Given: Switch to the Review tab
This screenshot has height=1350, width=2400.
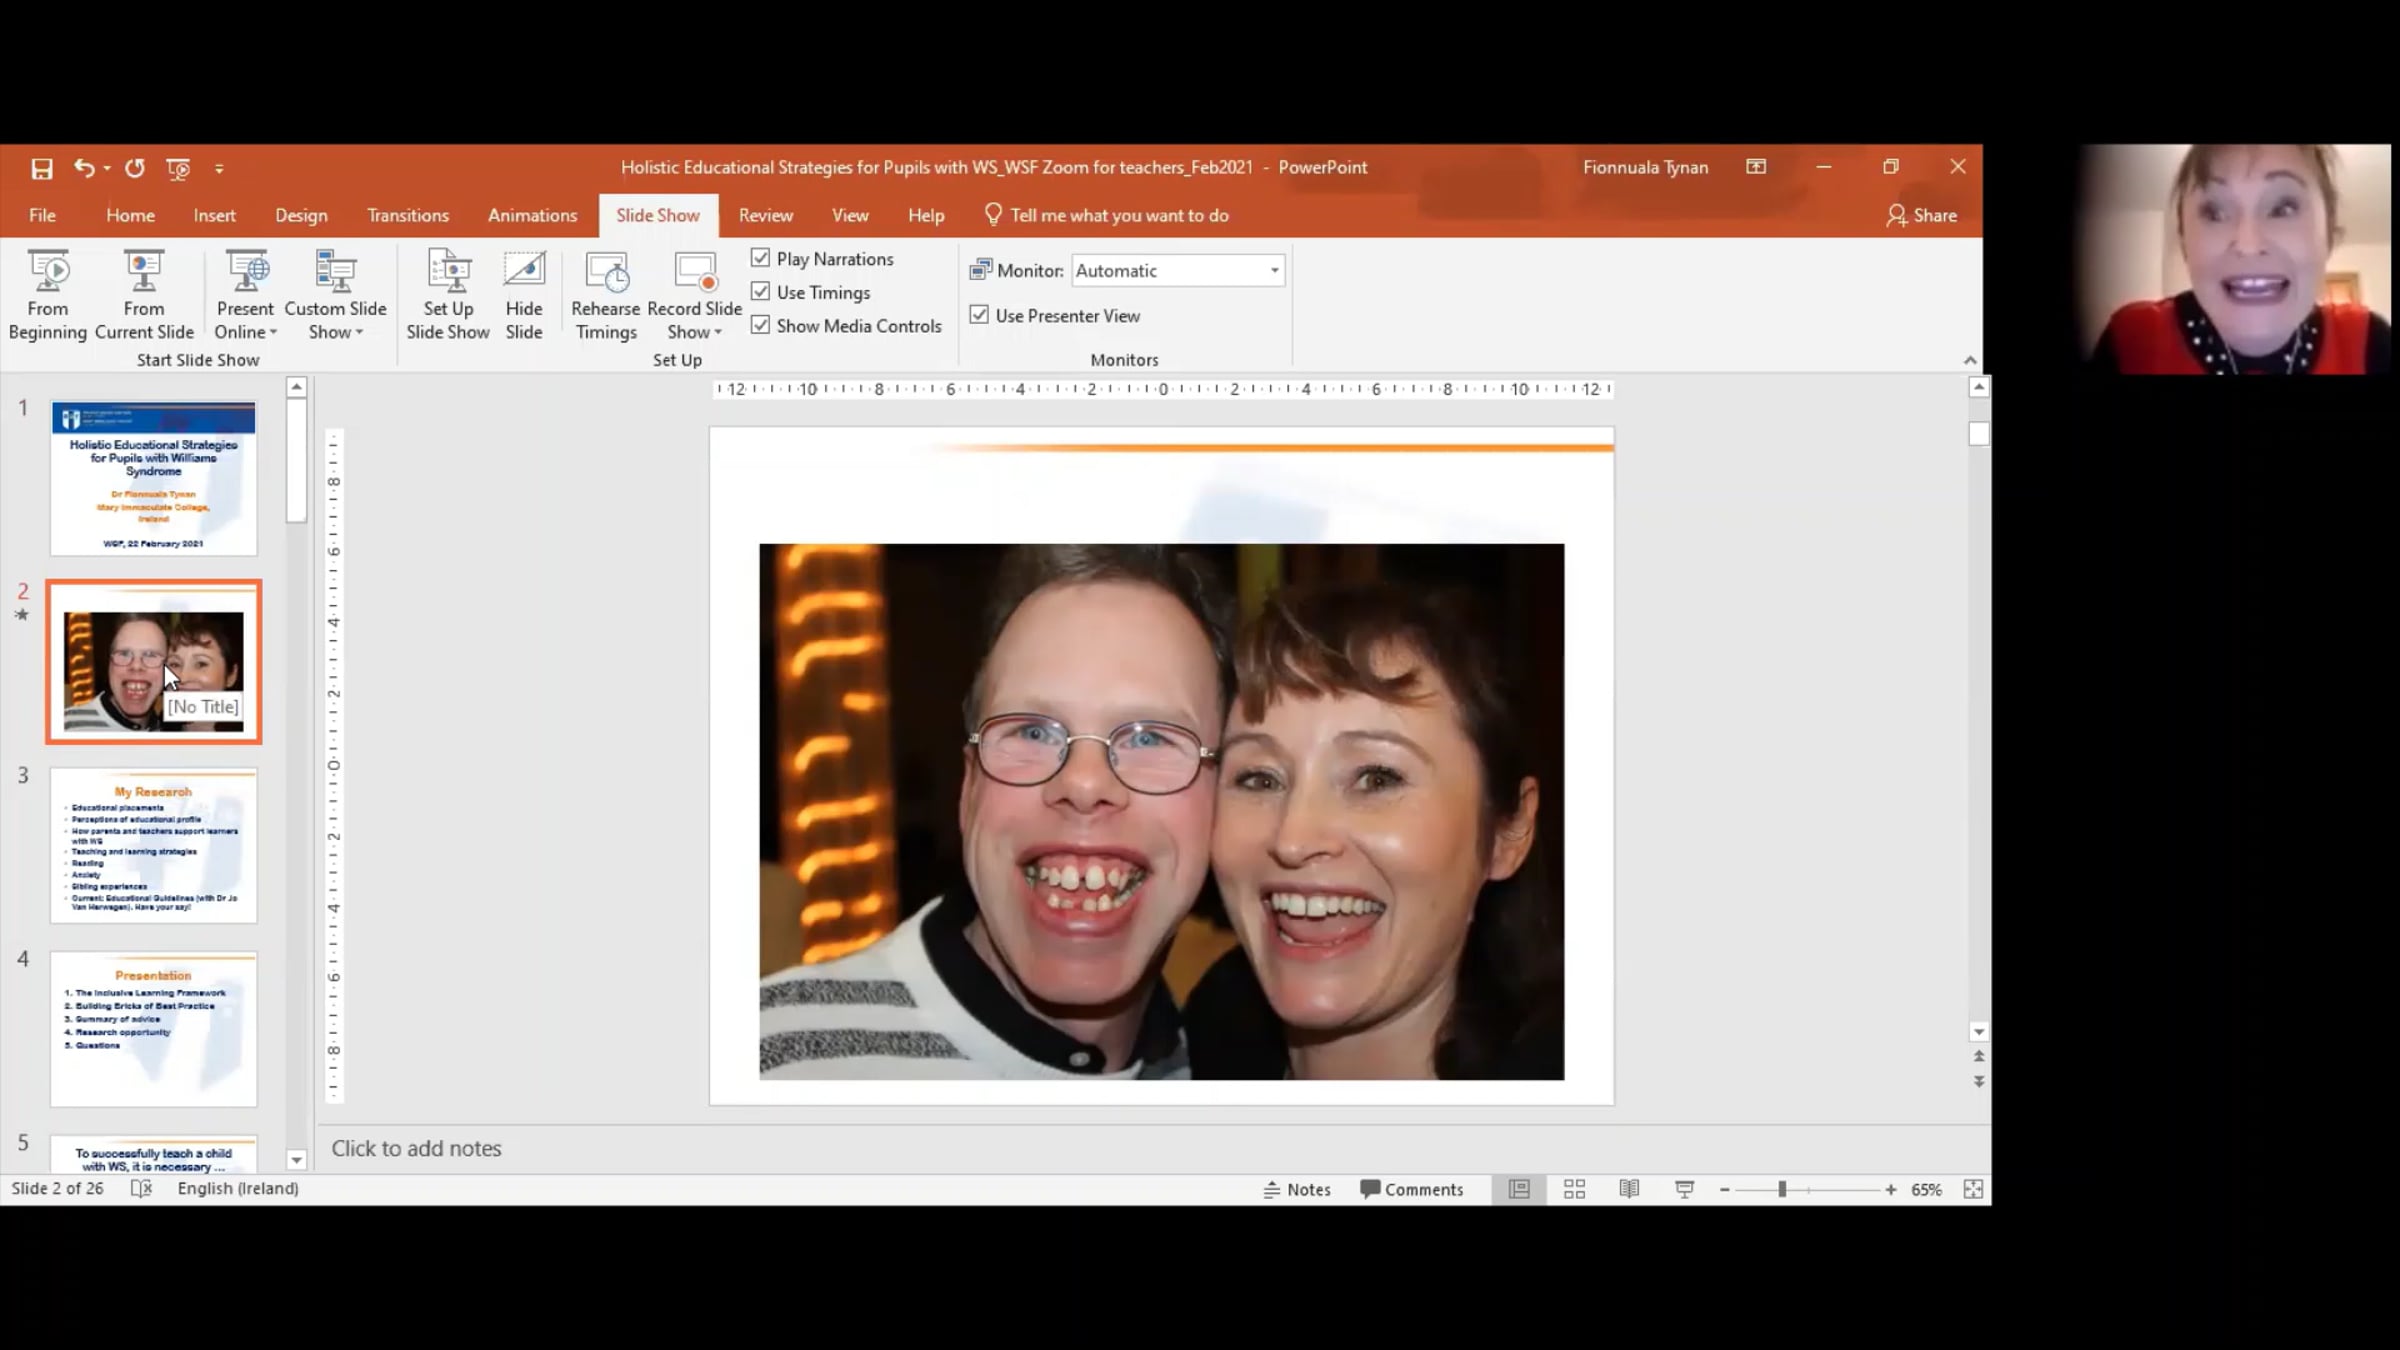Looking at the screenshot, I should point(766,215).
